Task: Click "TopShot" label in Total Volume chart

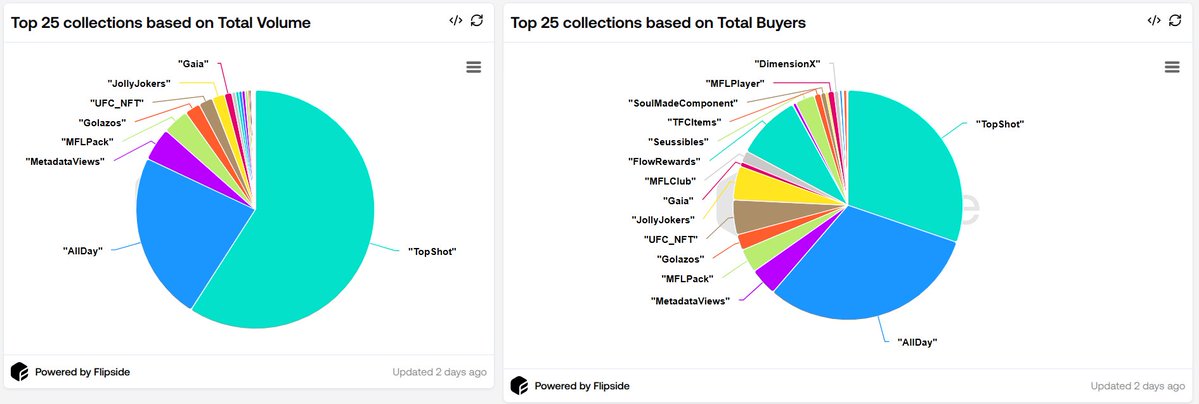Action: (433, 250)
